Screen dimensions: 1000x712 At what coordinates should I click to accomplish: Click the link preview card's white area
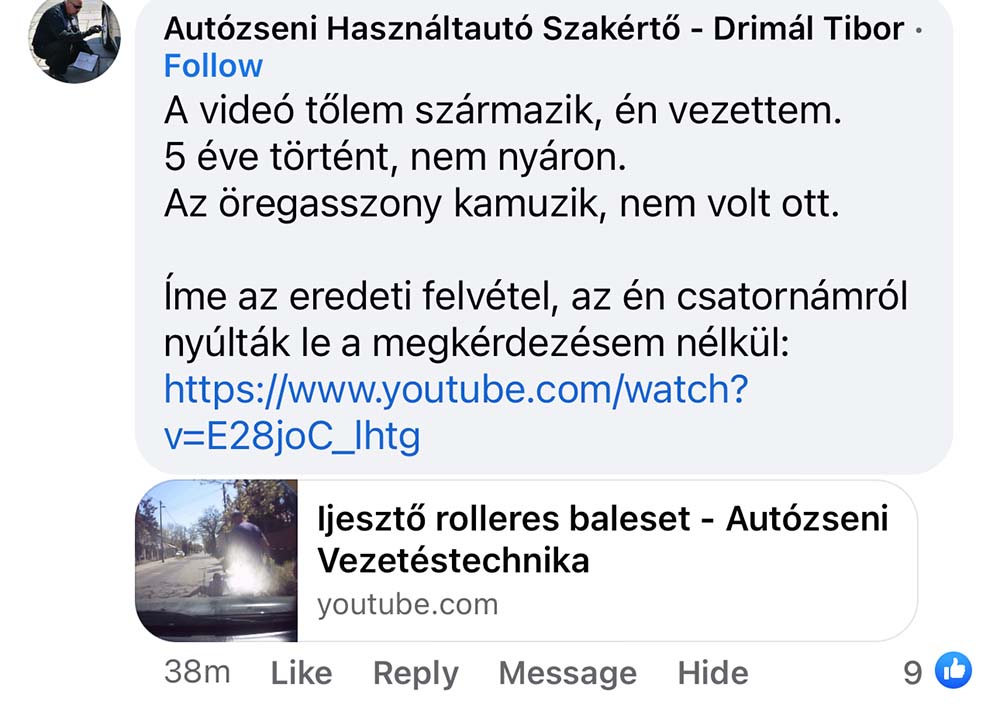607,560
